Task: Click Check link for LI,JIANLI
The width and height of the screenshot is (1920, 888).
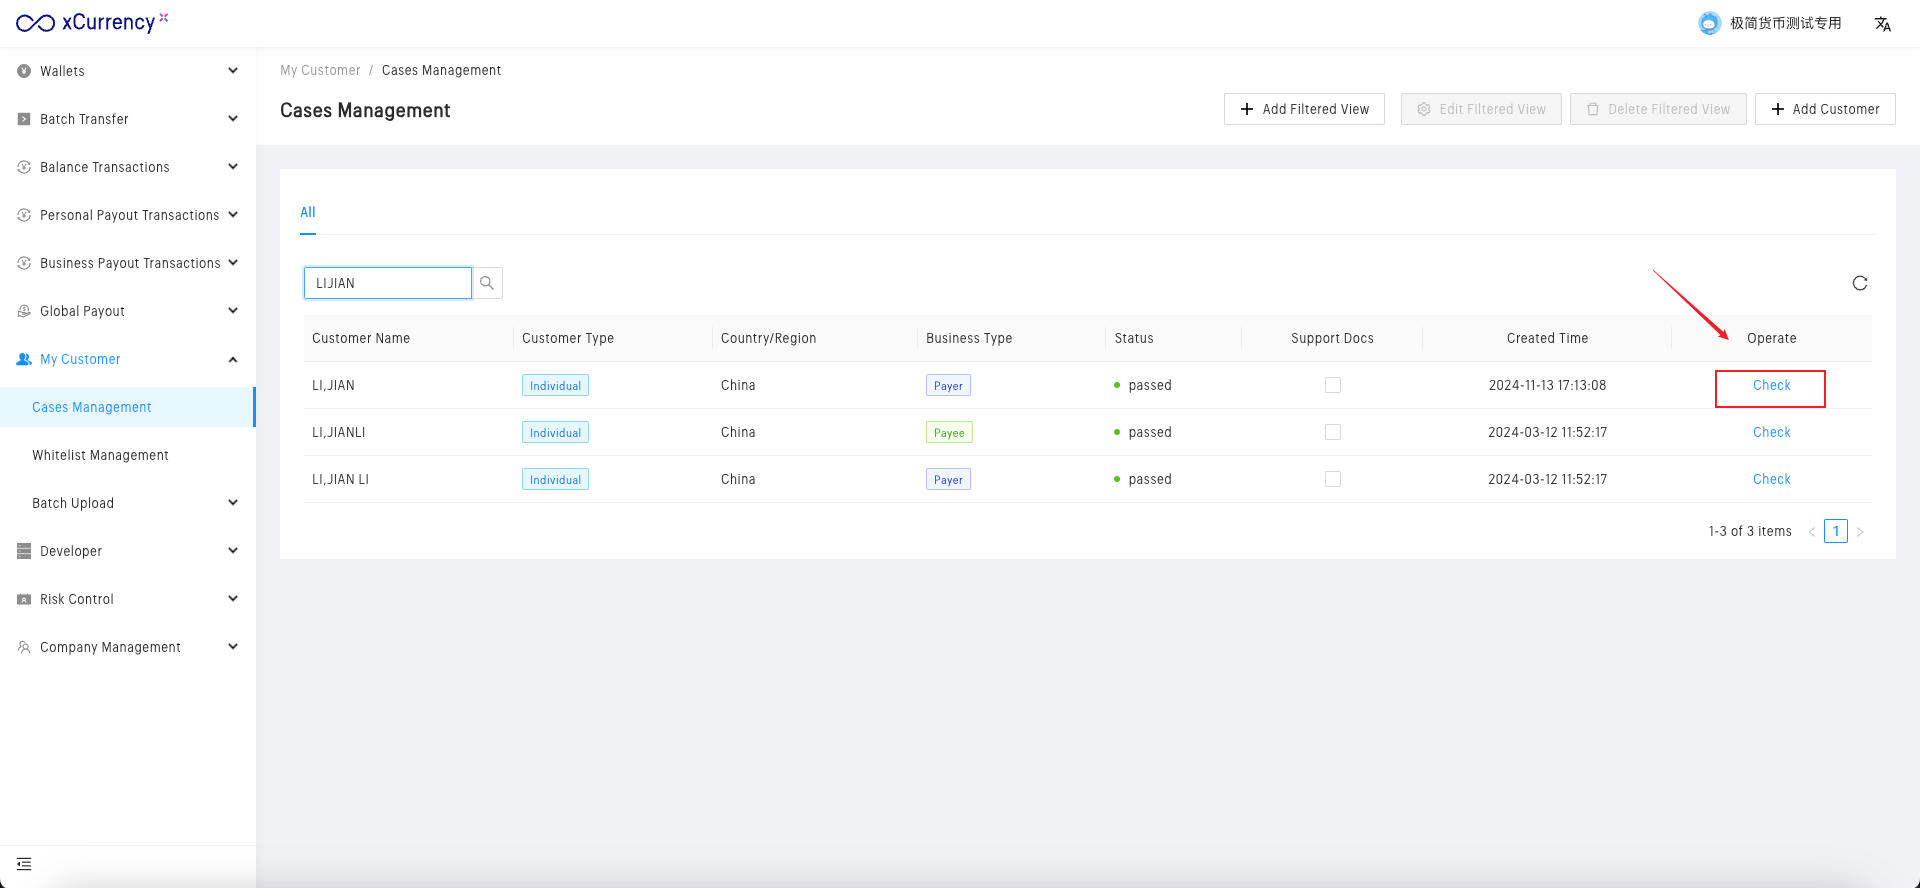Action: 1771,432
